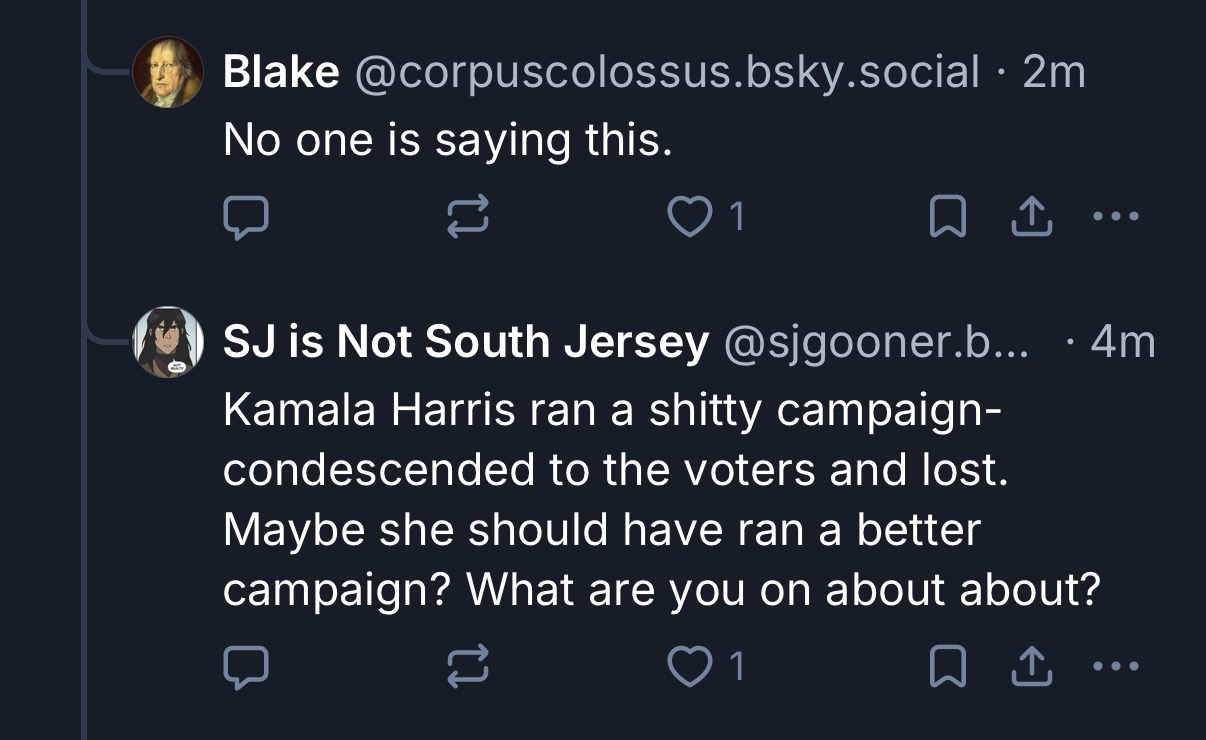This screenshot has height=740, width=1206.
Task: Open SJ is Not South Jersey's avatar
Action: (x=168, y=342)
